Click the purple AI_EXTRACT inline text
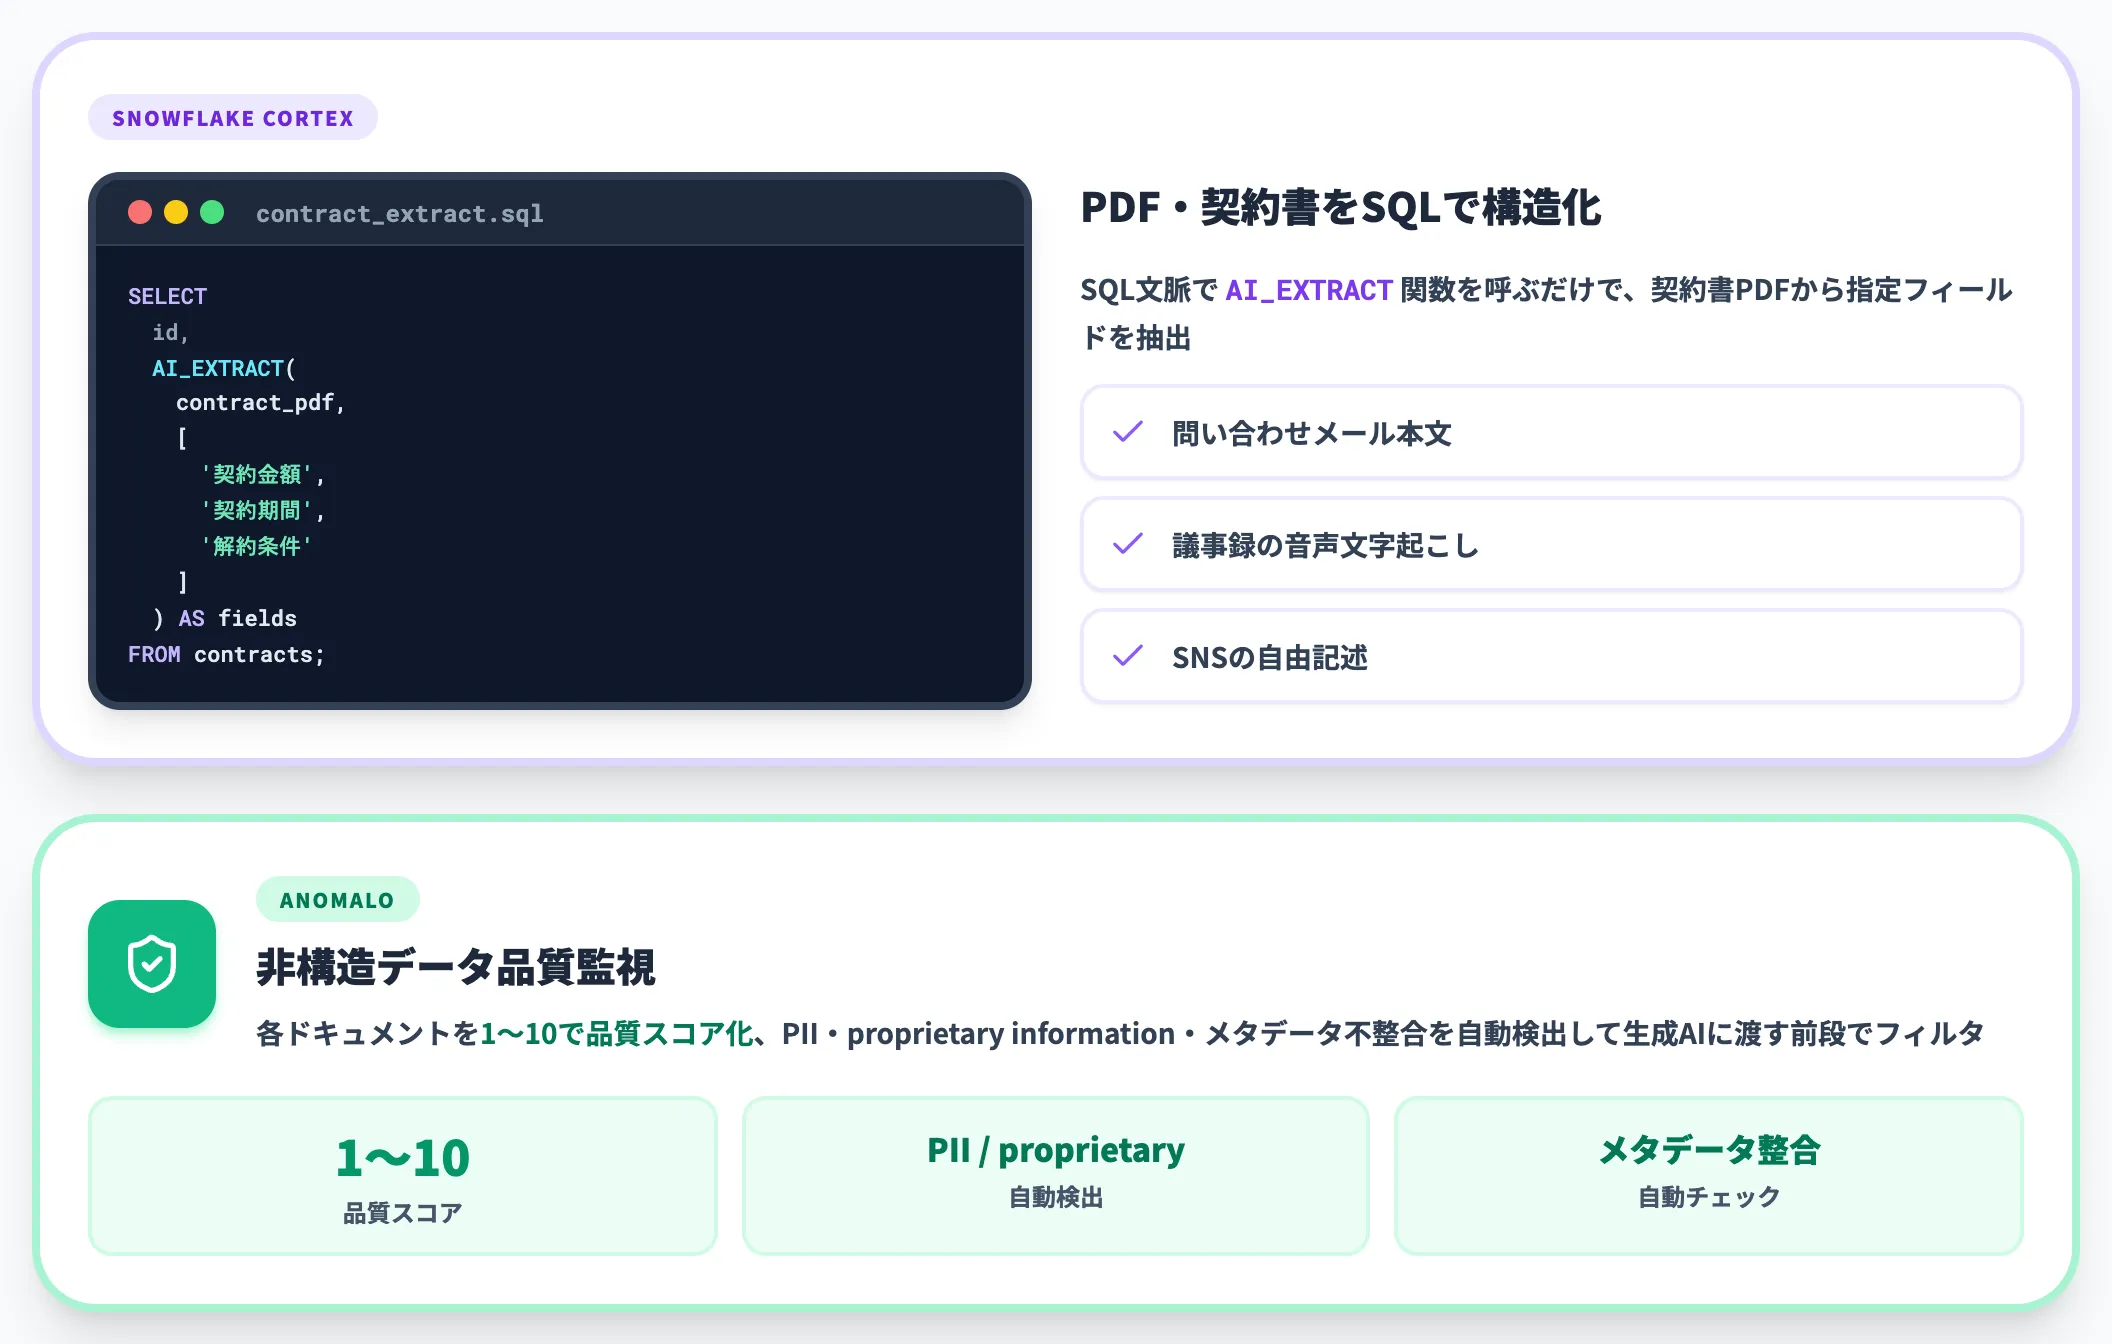2112x1344 pixels. tap(1309, 290)
